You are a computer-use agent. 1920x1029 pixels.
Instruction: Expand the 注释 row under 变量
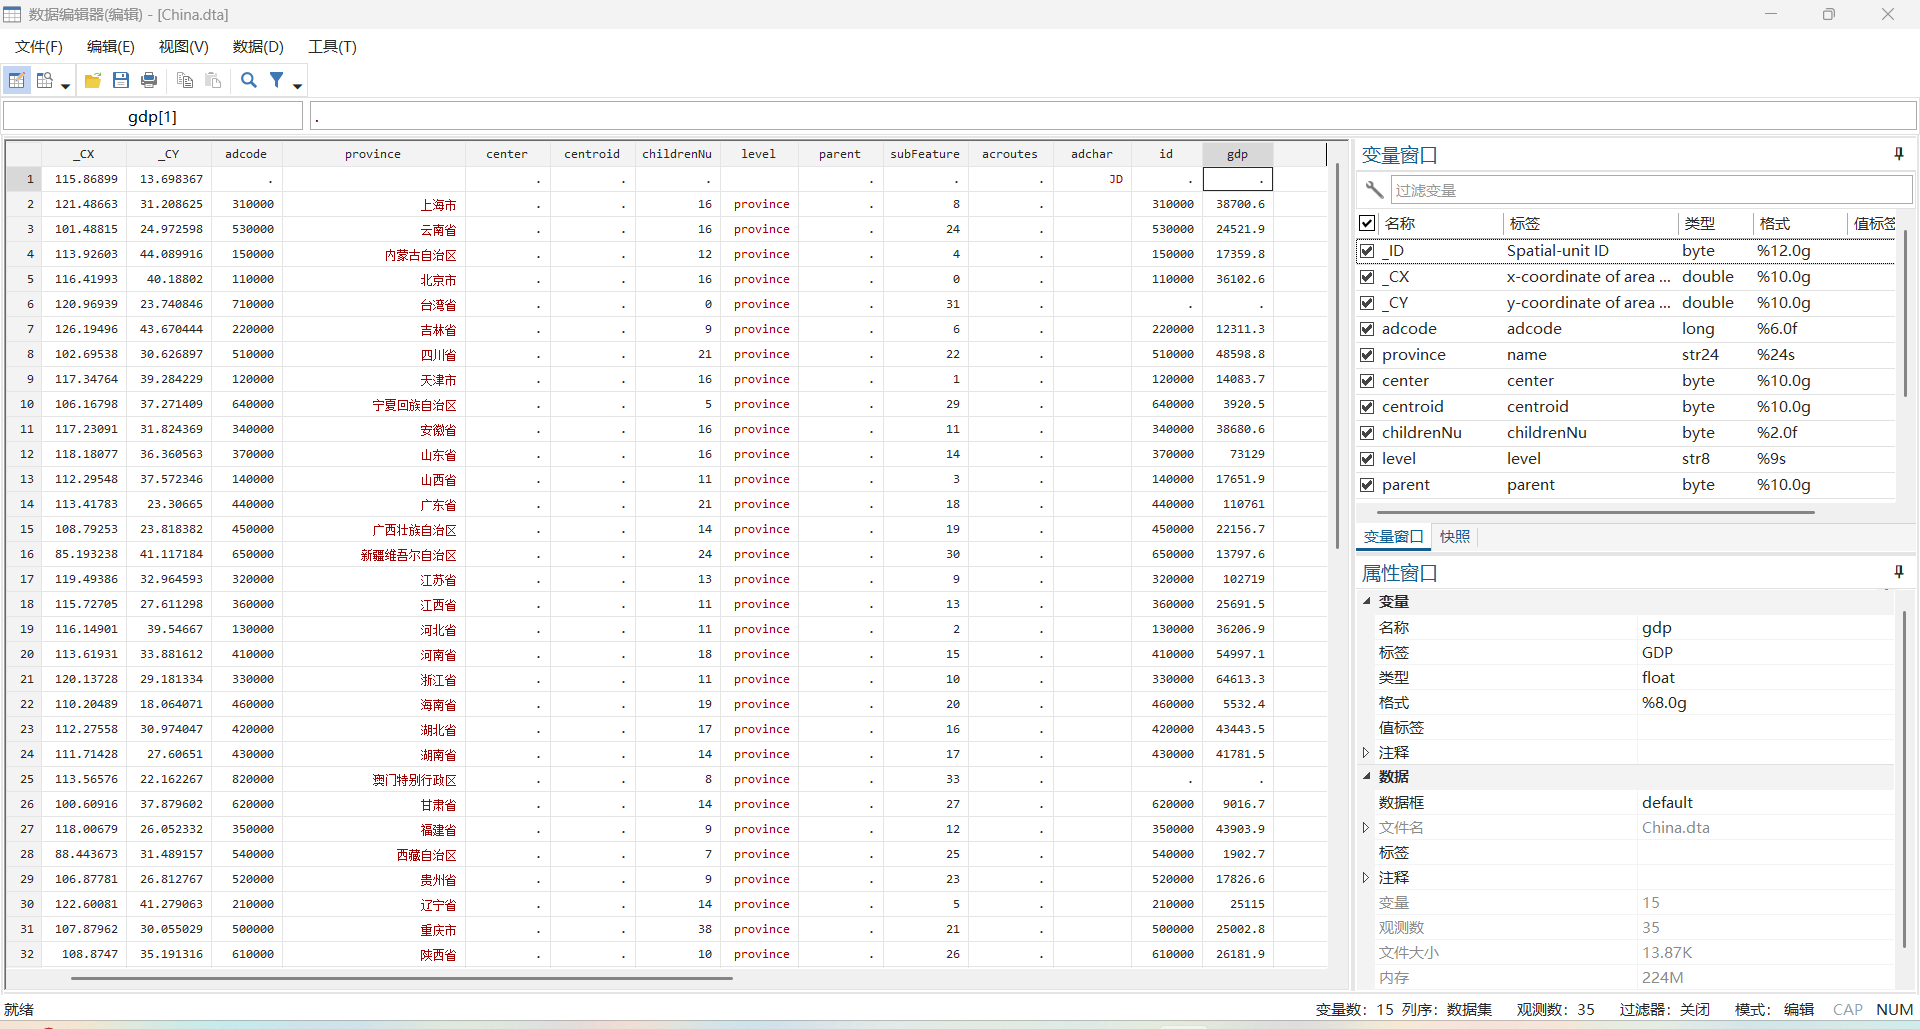pos(1366,752)
